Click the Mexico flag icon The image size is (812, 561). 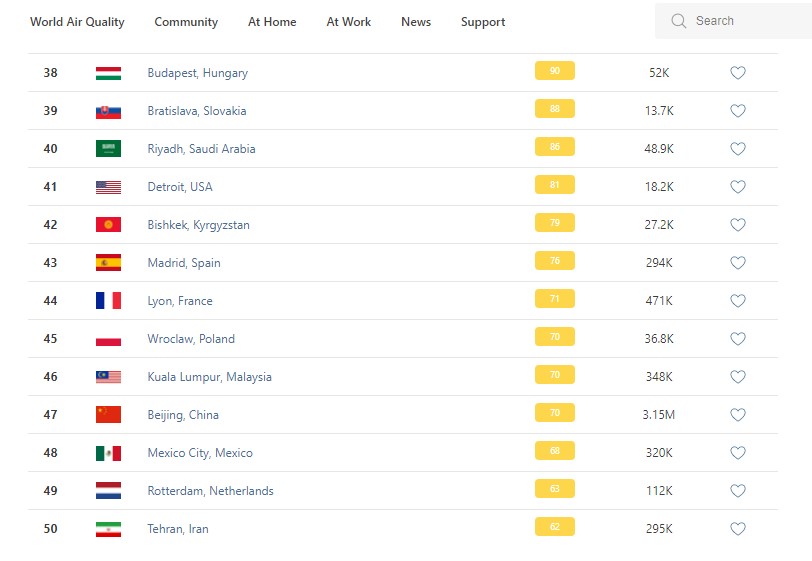pos(108,453)
